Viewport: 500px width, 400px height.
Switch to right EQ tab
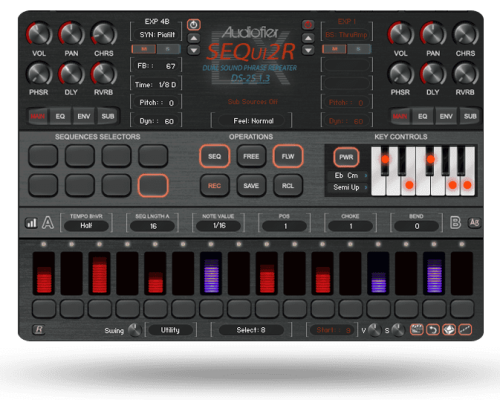pyautogui.click(x=422, y=116)
